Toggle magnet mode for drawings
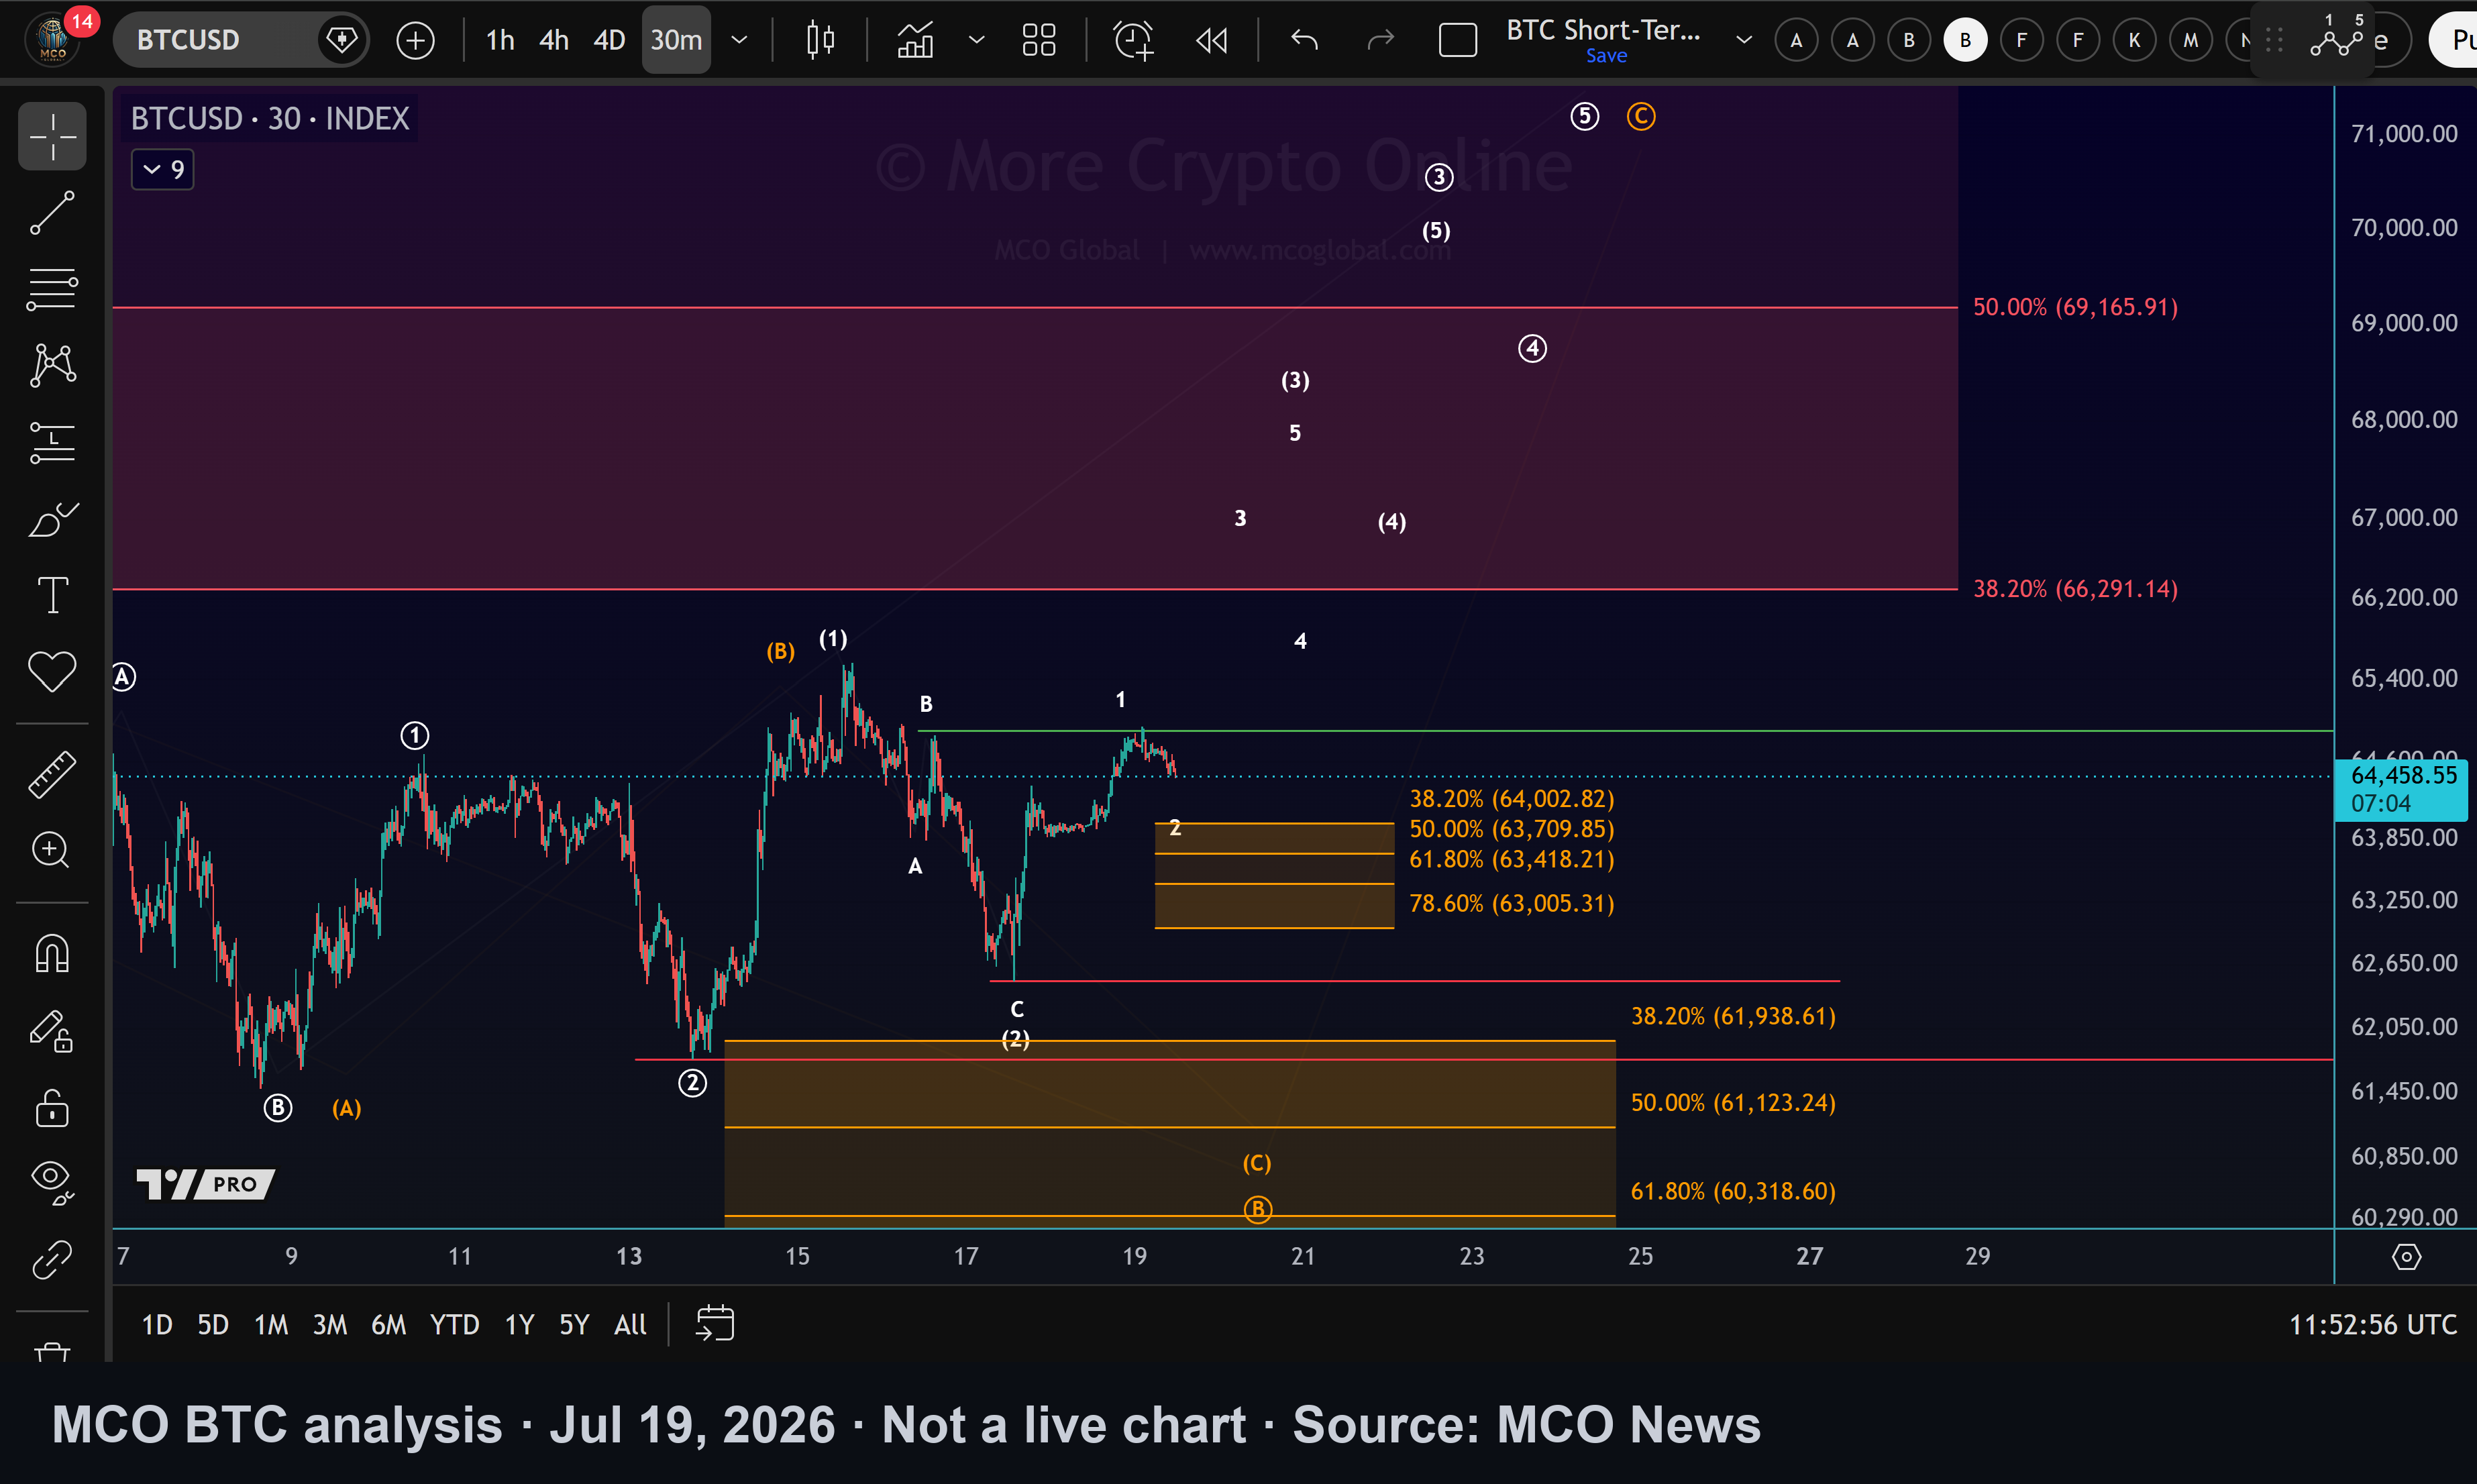 click(52, 954)
